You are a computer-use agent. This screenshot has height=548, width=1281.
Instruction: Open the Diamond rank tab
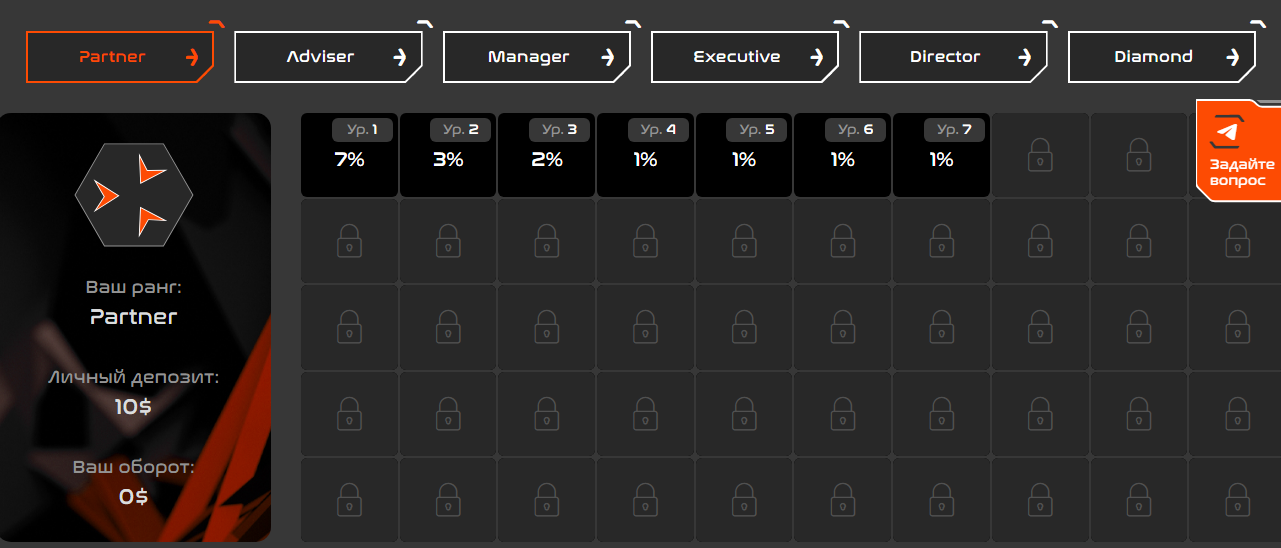1162,57
